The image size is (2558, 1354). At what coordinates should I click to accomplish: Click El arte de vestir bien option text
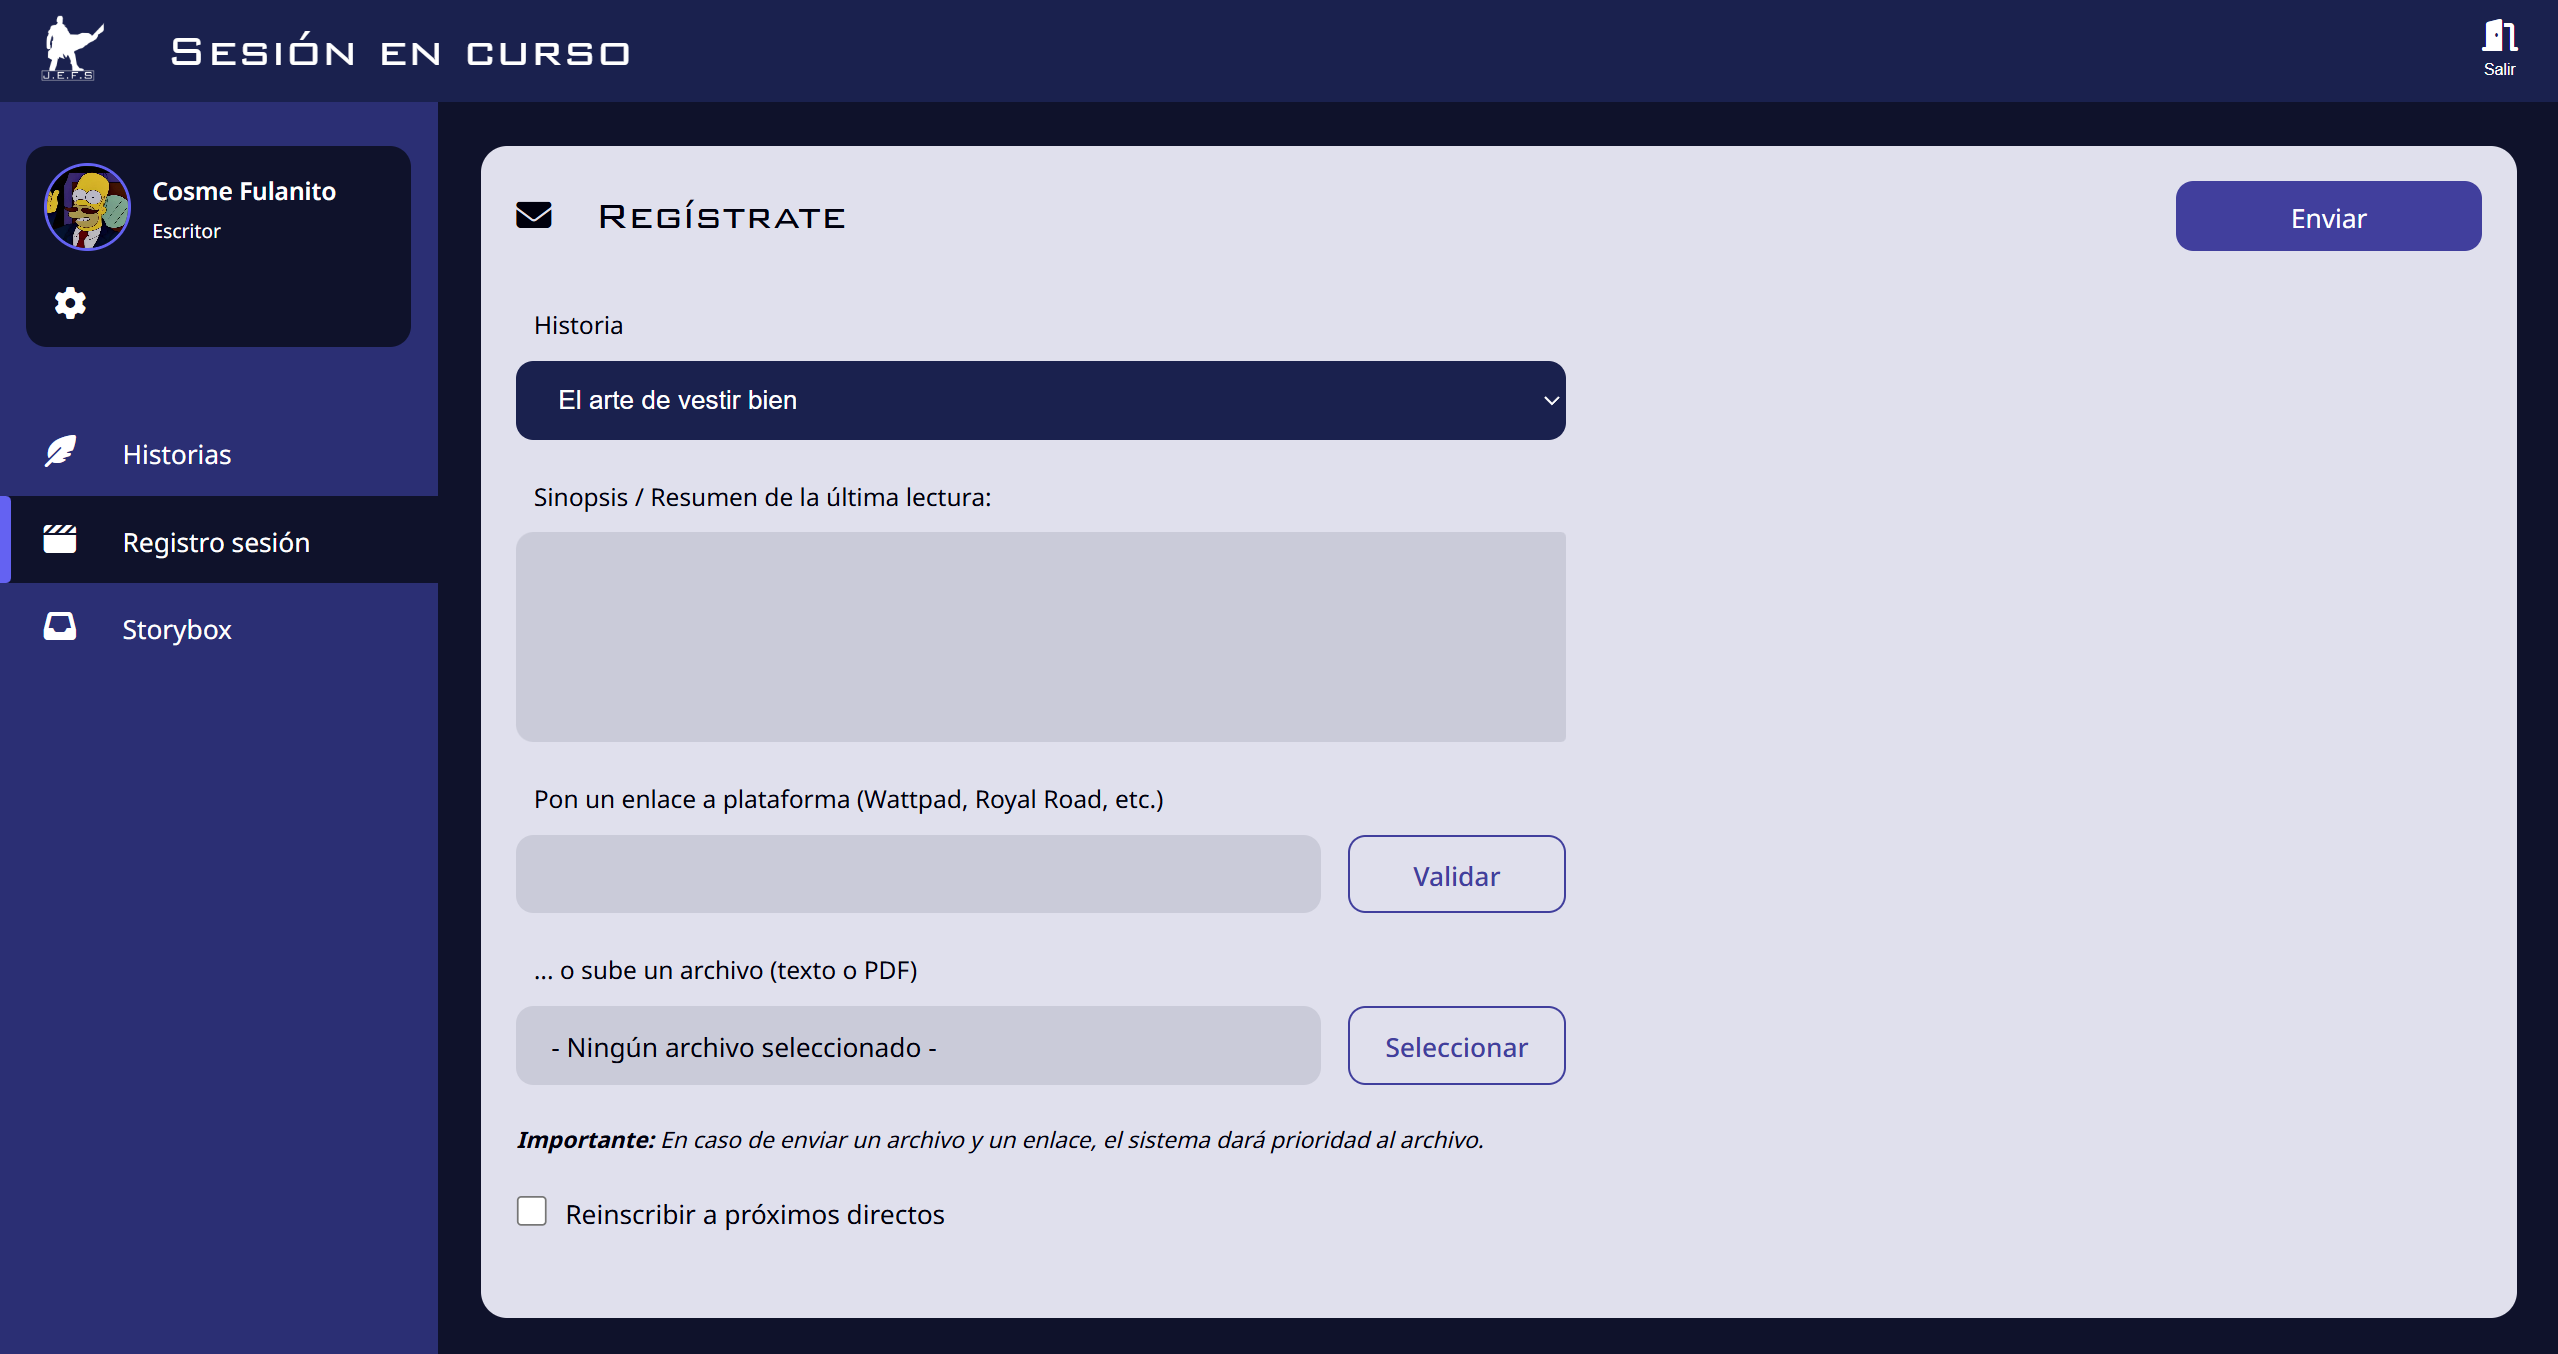pyautogui.click(x=677, y=400)
